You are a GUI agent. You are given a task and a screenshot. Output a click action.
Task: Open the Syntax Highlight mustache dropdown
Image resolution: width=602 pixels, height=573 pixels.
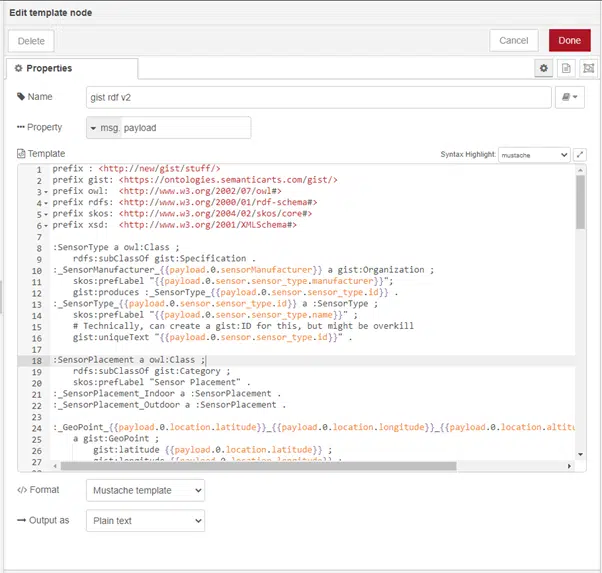click(x=534, y=155)
